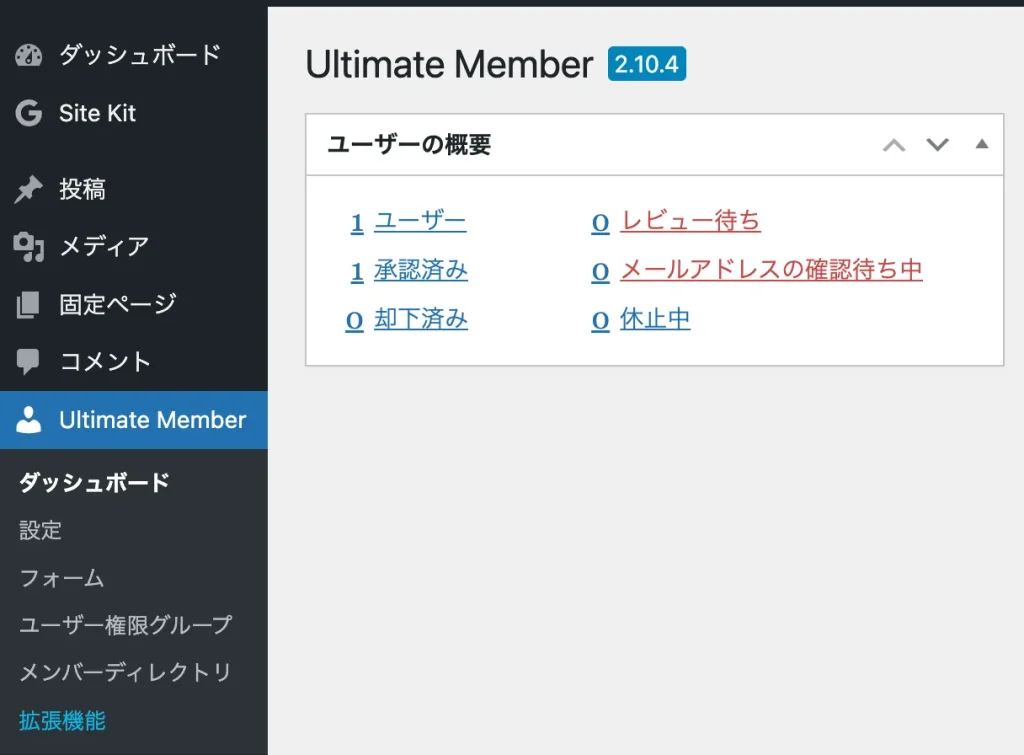This screenshot has height=755, width=1024.
Task: Click the メールアドレスの確認待ち中 link
Action: click(771, 270)
